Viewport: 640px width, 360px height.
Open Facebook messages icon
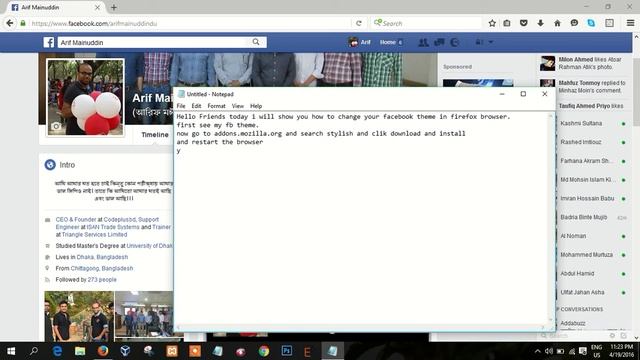tap(439, 42)
